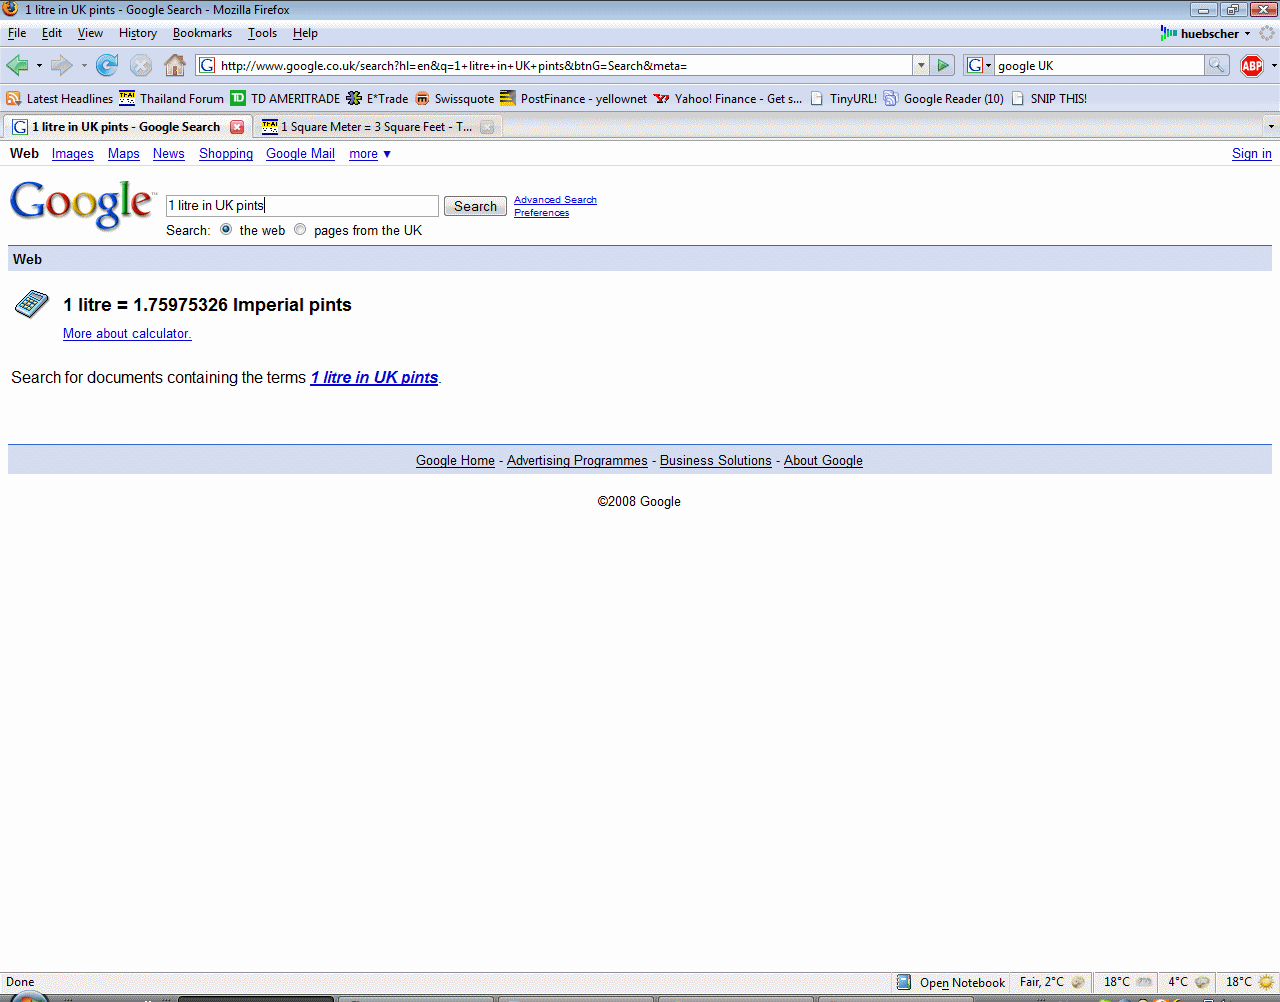Expand the URL bar history dropdown
The image size is (1280, 1002).
[x=921, y=65]
